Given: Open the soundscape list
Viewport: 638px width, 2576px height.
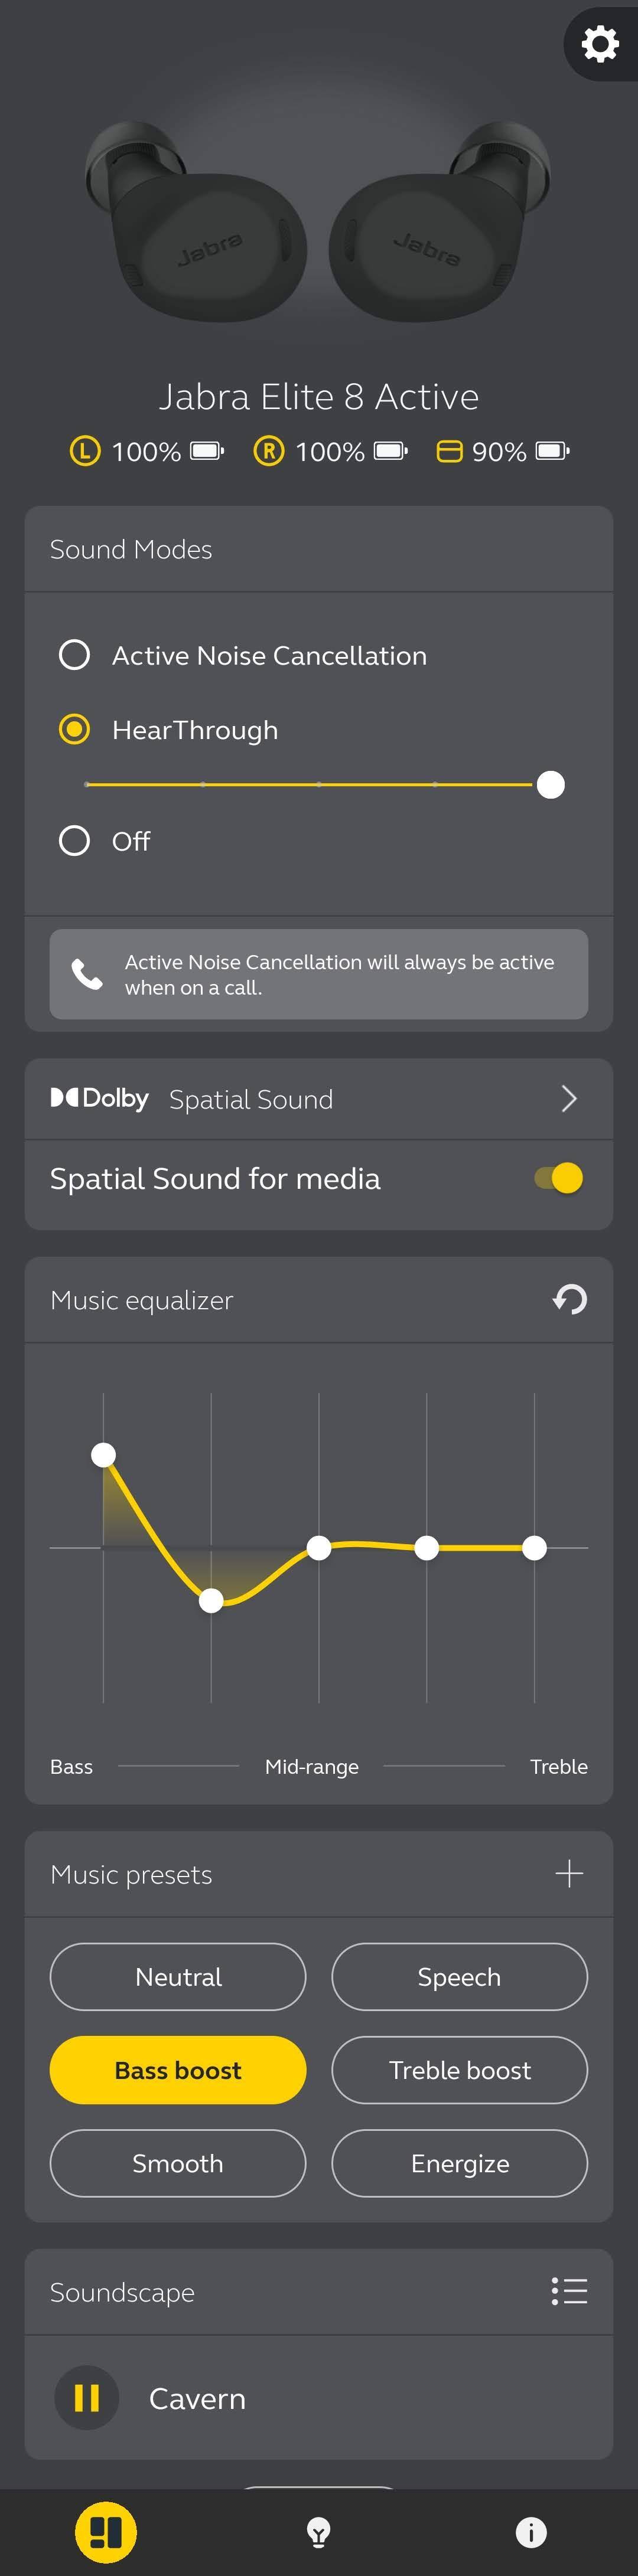Looking at the screenshot, I should [x=569, y=2291].
